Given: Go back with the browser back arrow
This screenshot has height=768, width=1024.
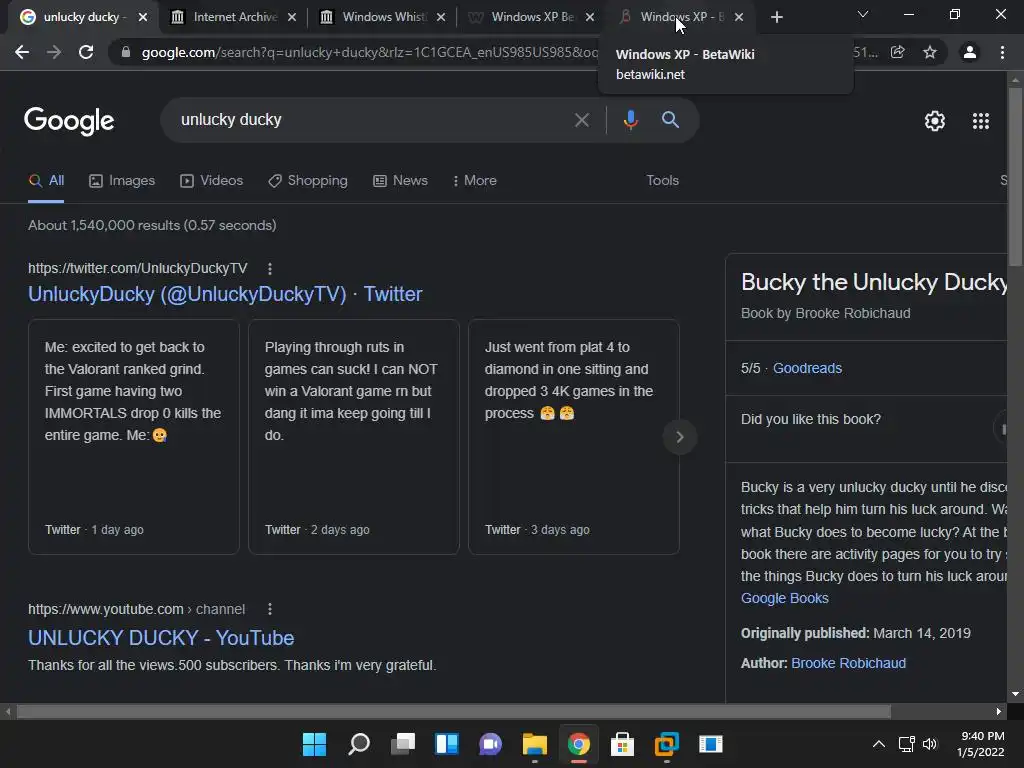Looking at the screenshot, I should [x=22, y=52].
